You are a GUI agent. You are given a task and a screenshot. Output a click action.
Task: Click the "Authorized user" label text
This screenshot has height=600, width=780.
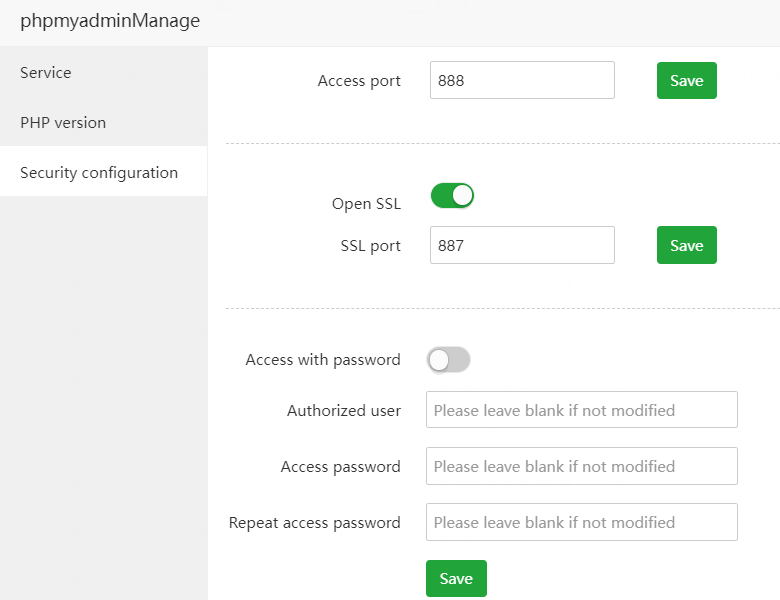(x=344, y=410)
